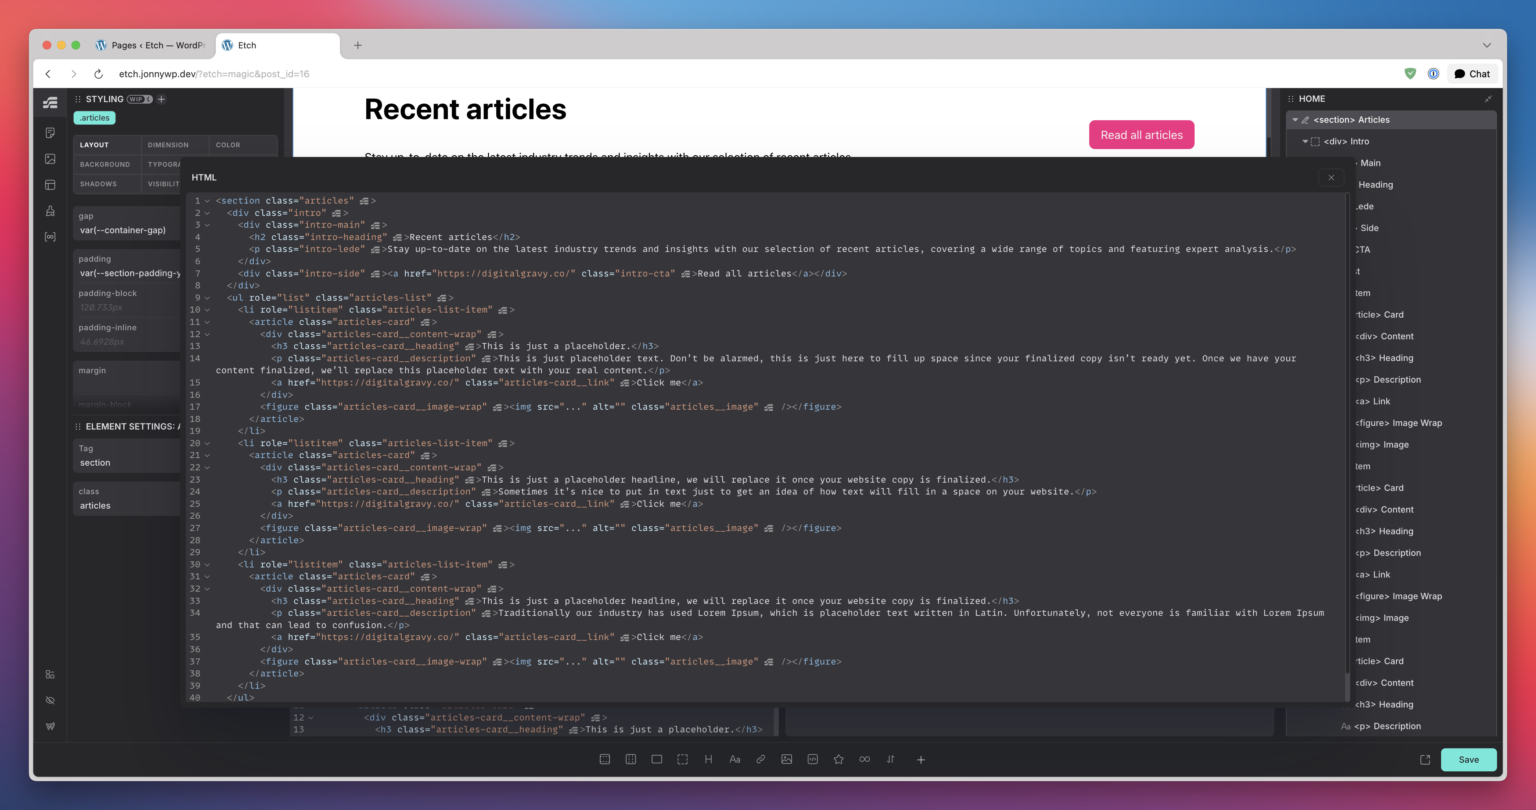Insert a grid container from bottom toolbar
The width and height of the screenshot is (1536, 810).
631,759
